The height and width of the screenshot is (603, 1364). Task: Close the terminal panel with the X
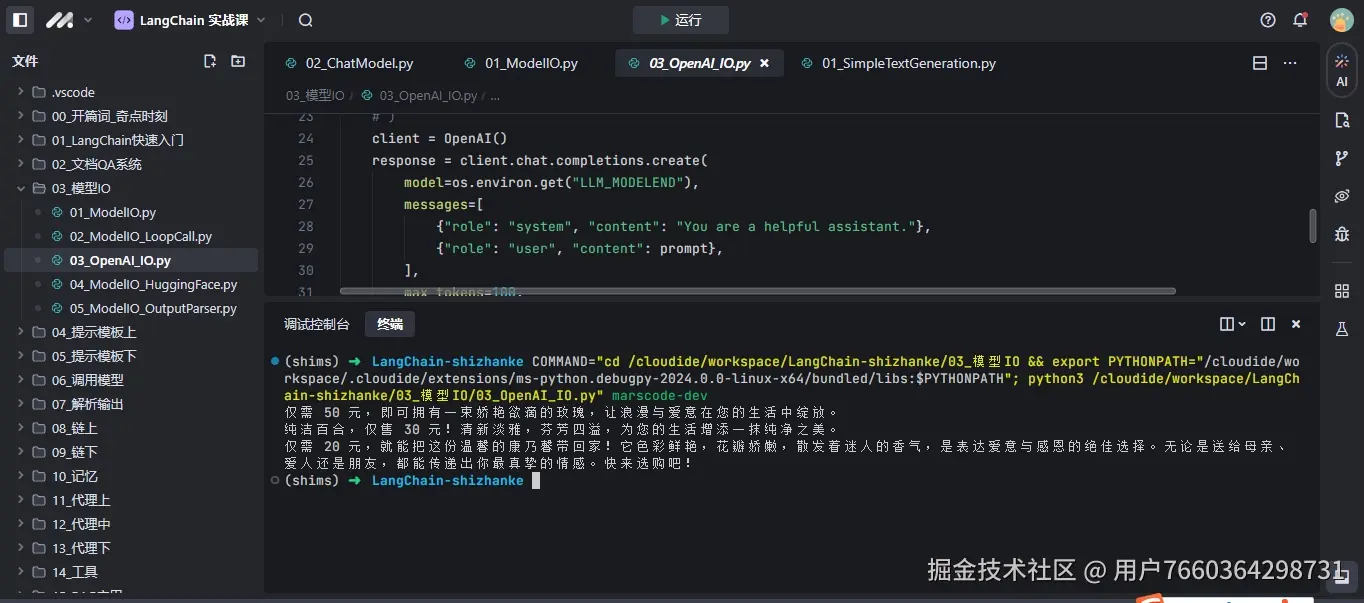pyautogui.click(x=1295, y=323)
